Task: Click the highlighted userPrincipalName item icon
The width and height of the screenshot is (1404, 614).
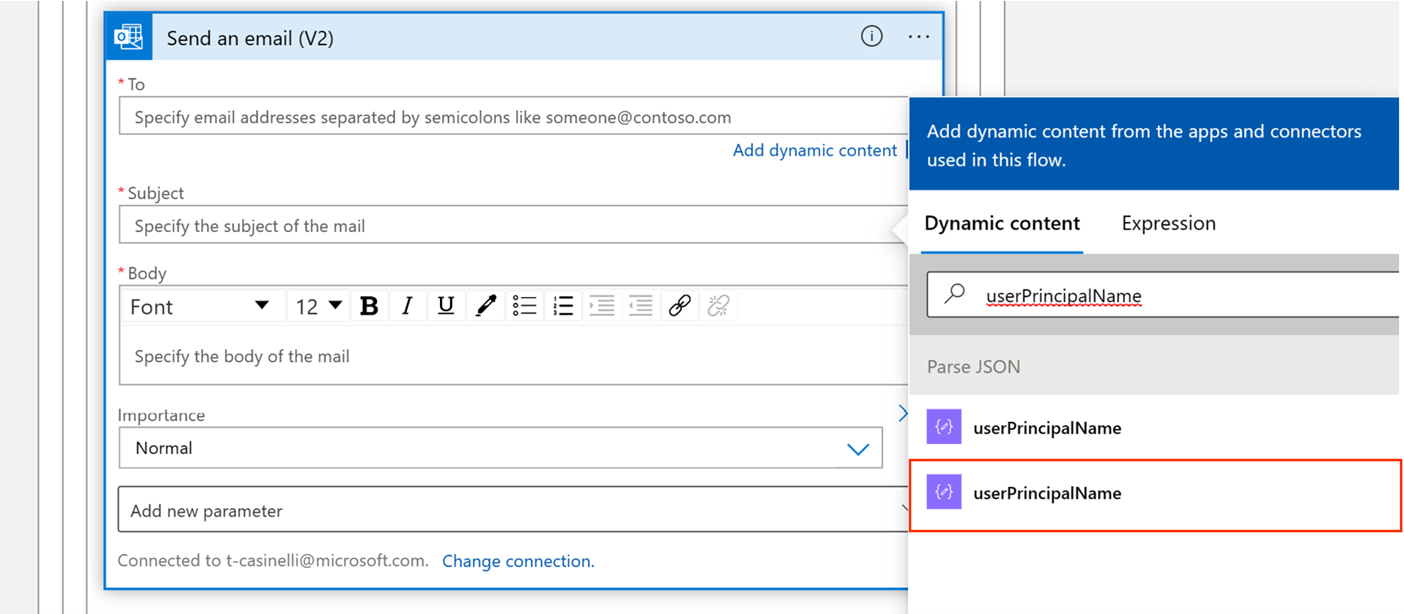Action: (944, 492)
